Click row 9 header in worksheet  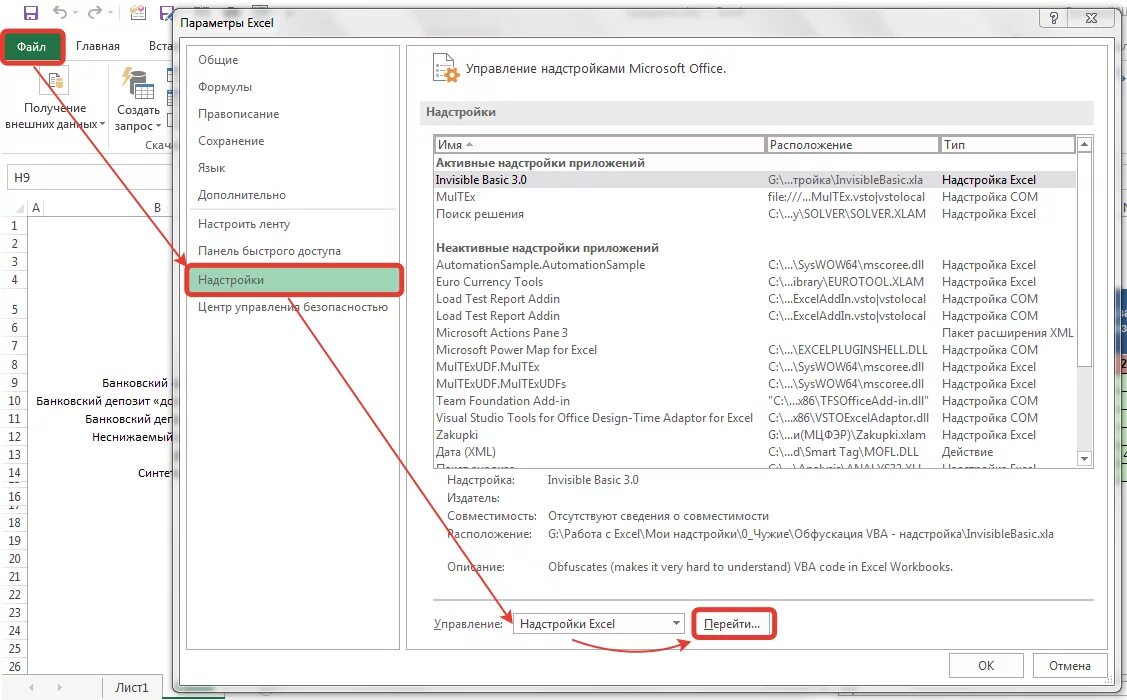click(x=14, y=383)
